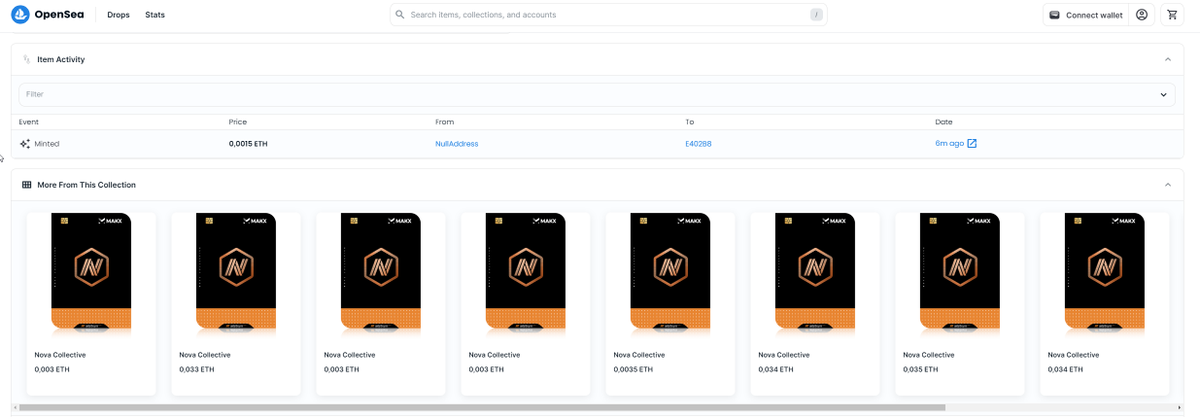Collapse the Item Activity section chevron

point(1167,59)
